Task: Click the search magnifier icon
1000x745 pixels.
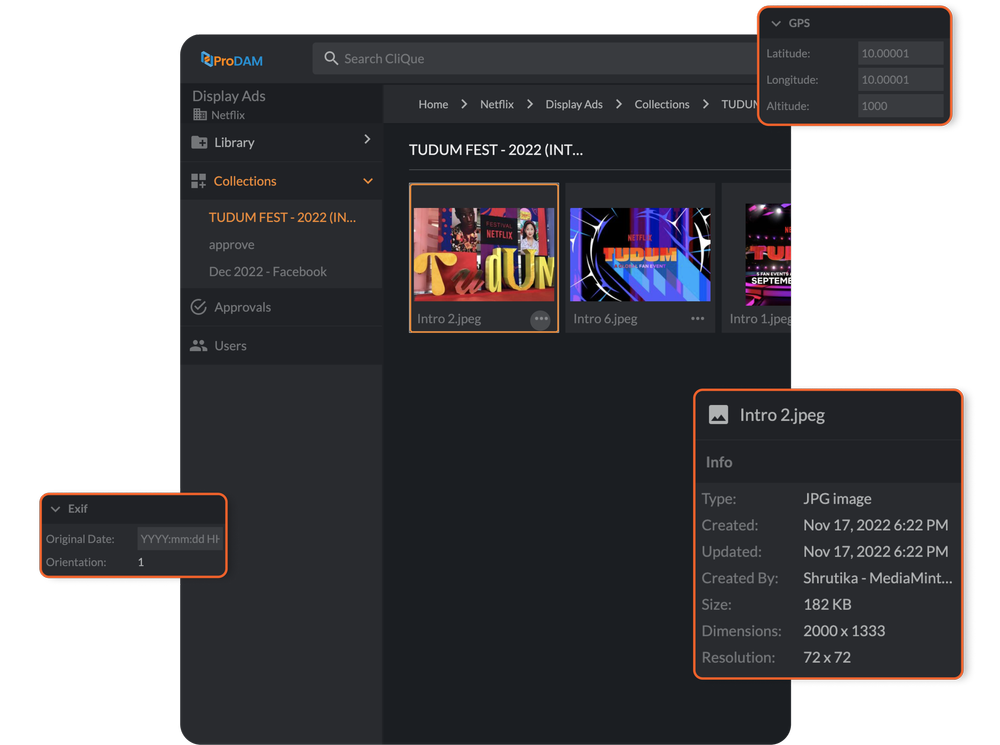Action: point(330,59)
